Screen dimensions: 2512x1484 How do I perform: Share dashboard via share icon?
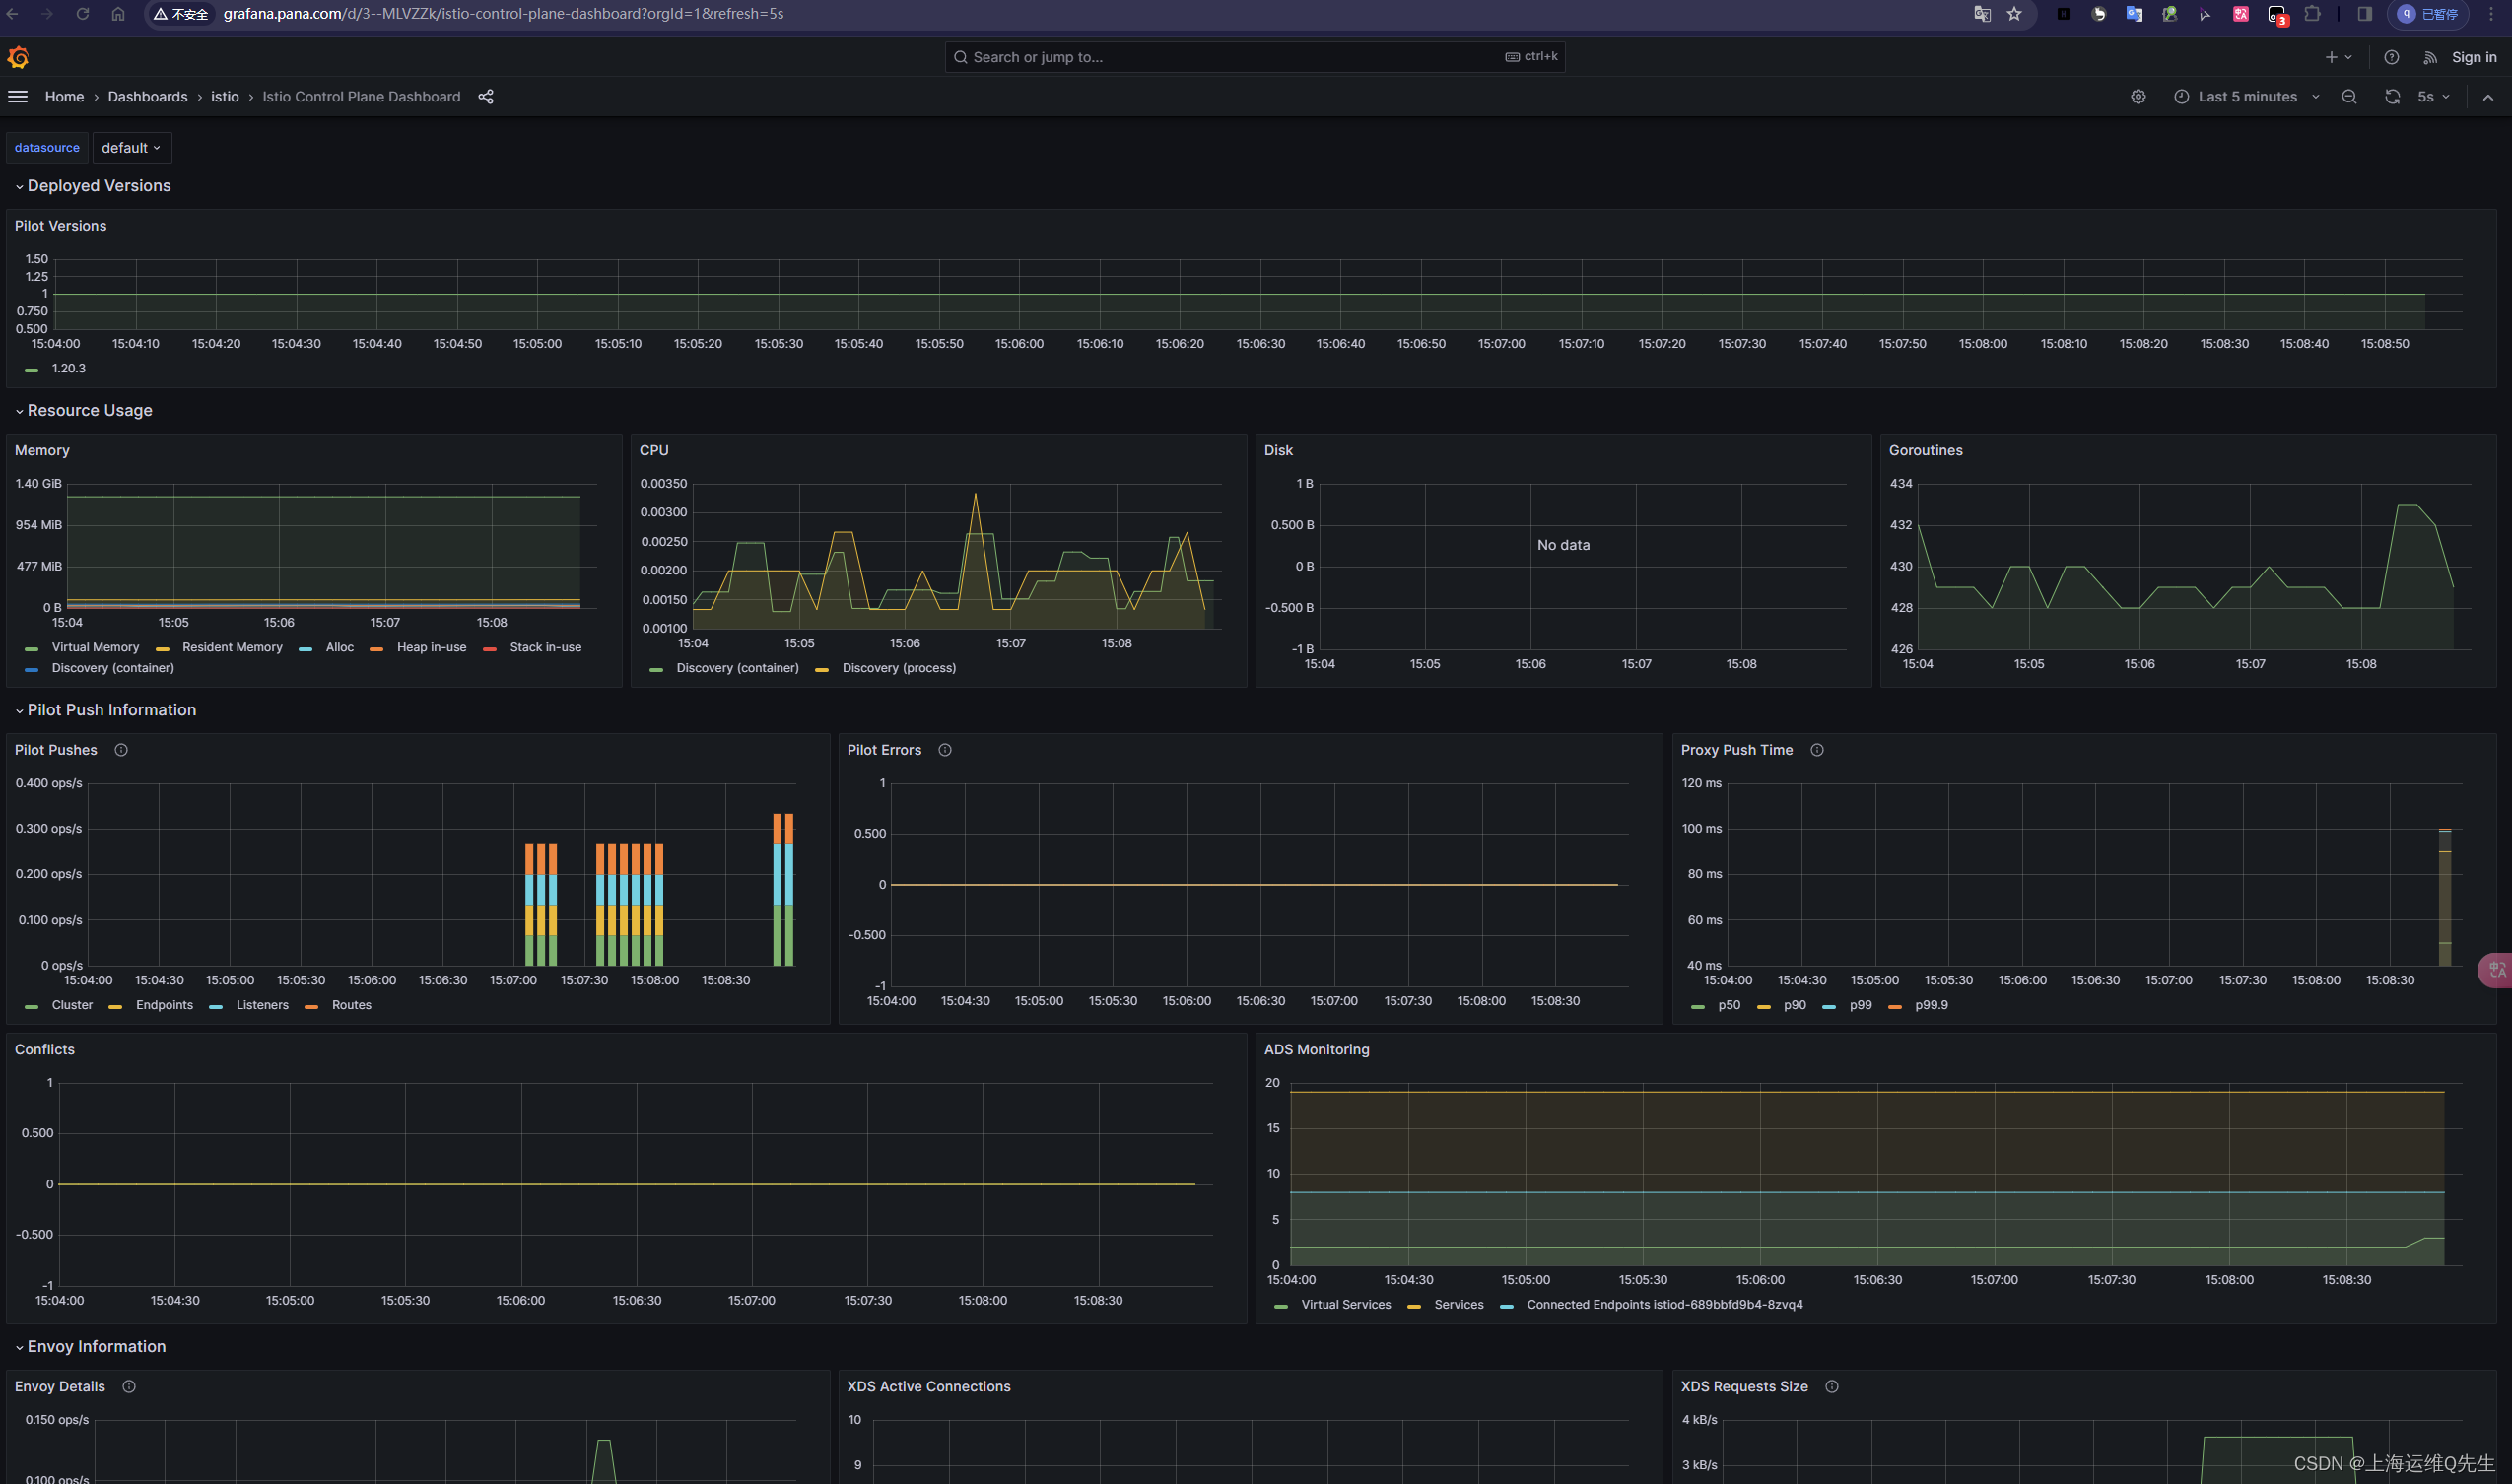click(486, 97)
